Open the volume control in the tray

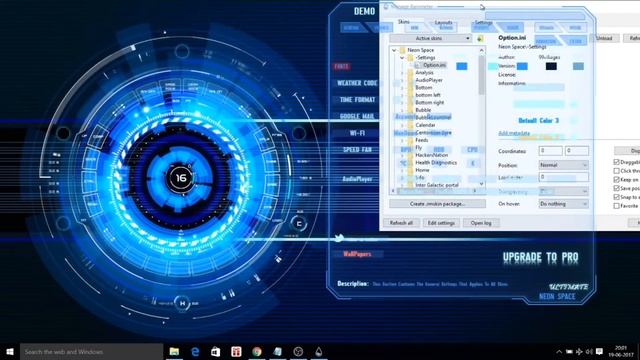[x=589, y=351]
